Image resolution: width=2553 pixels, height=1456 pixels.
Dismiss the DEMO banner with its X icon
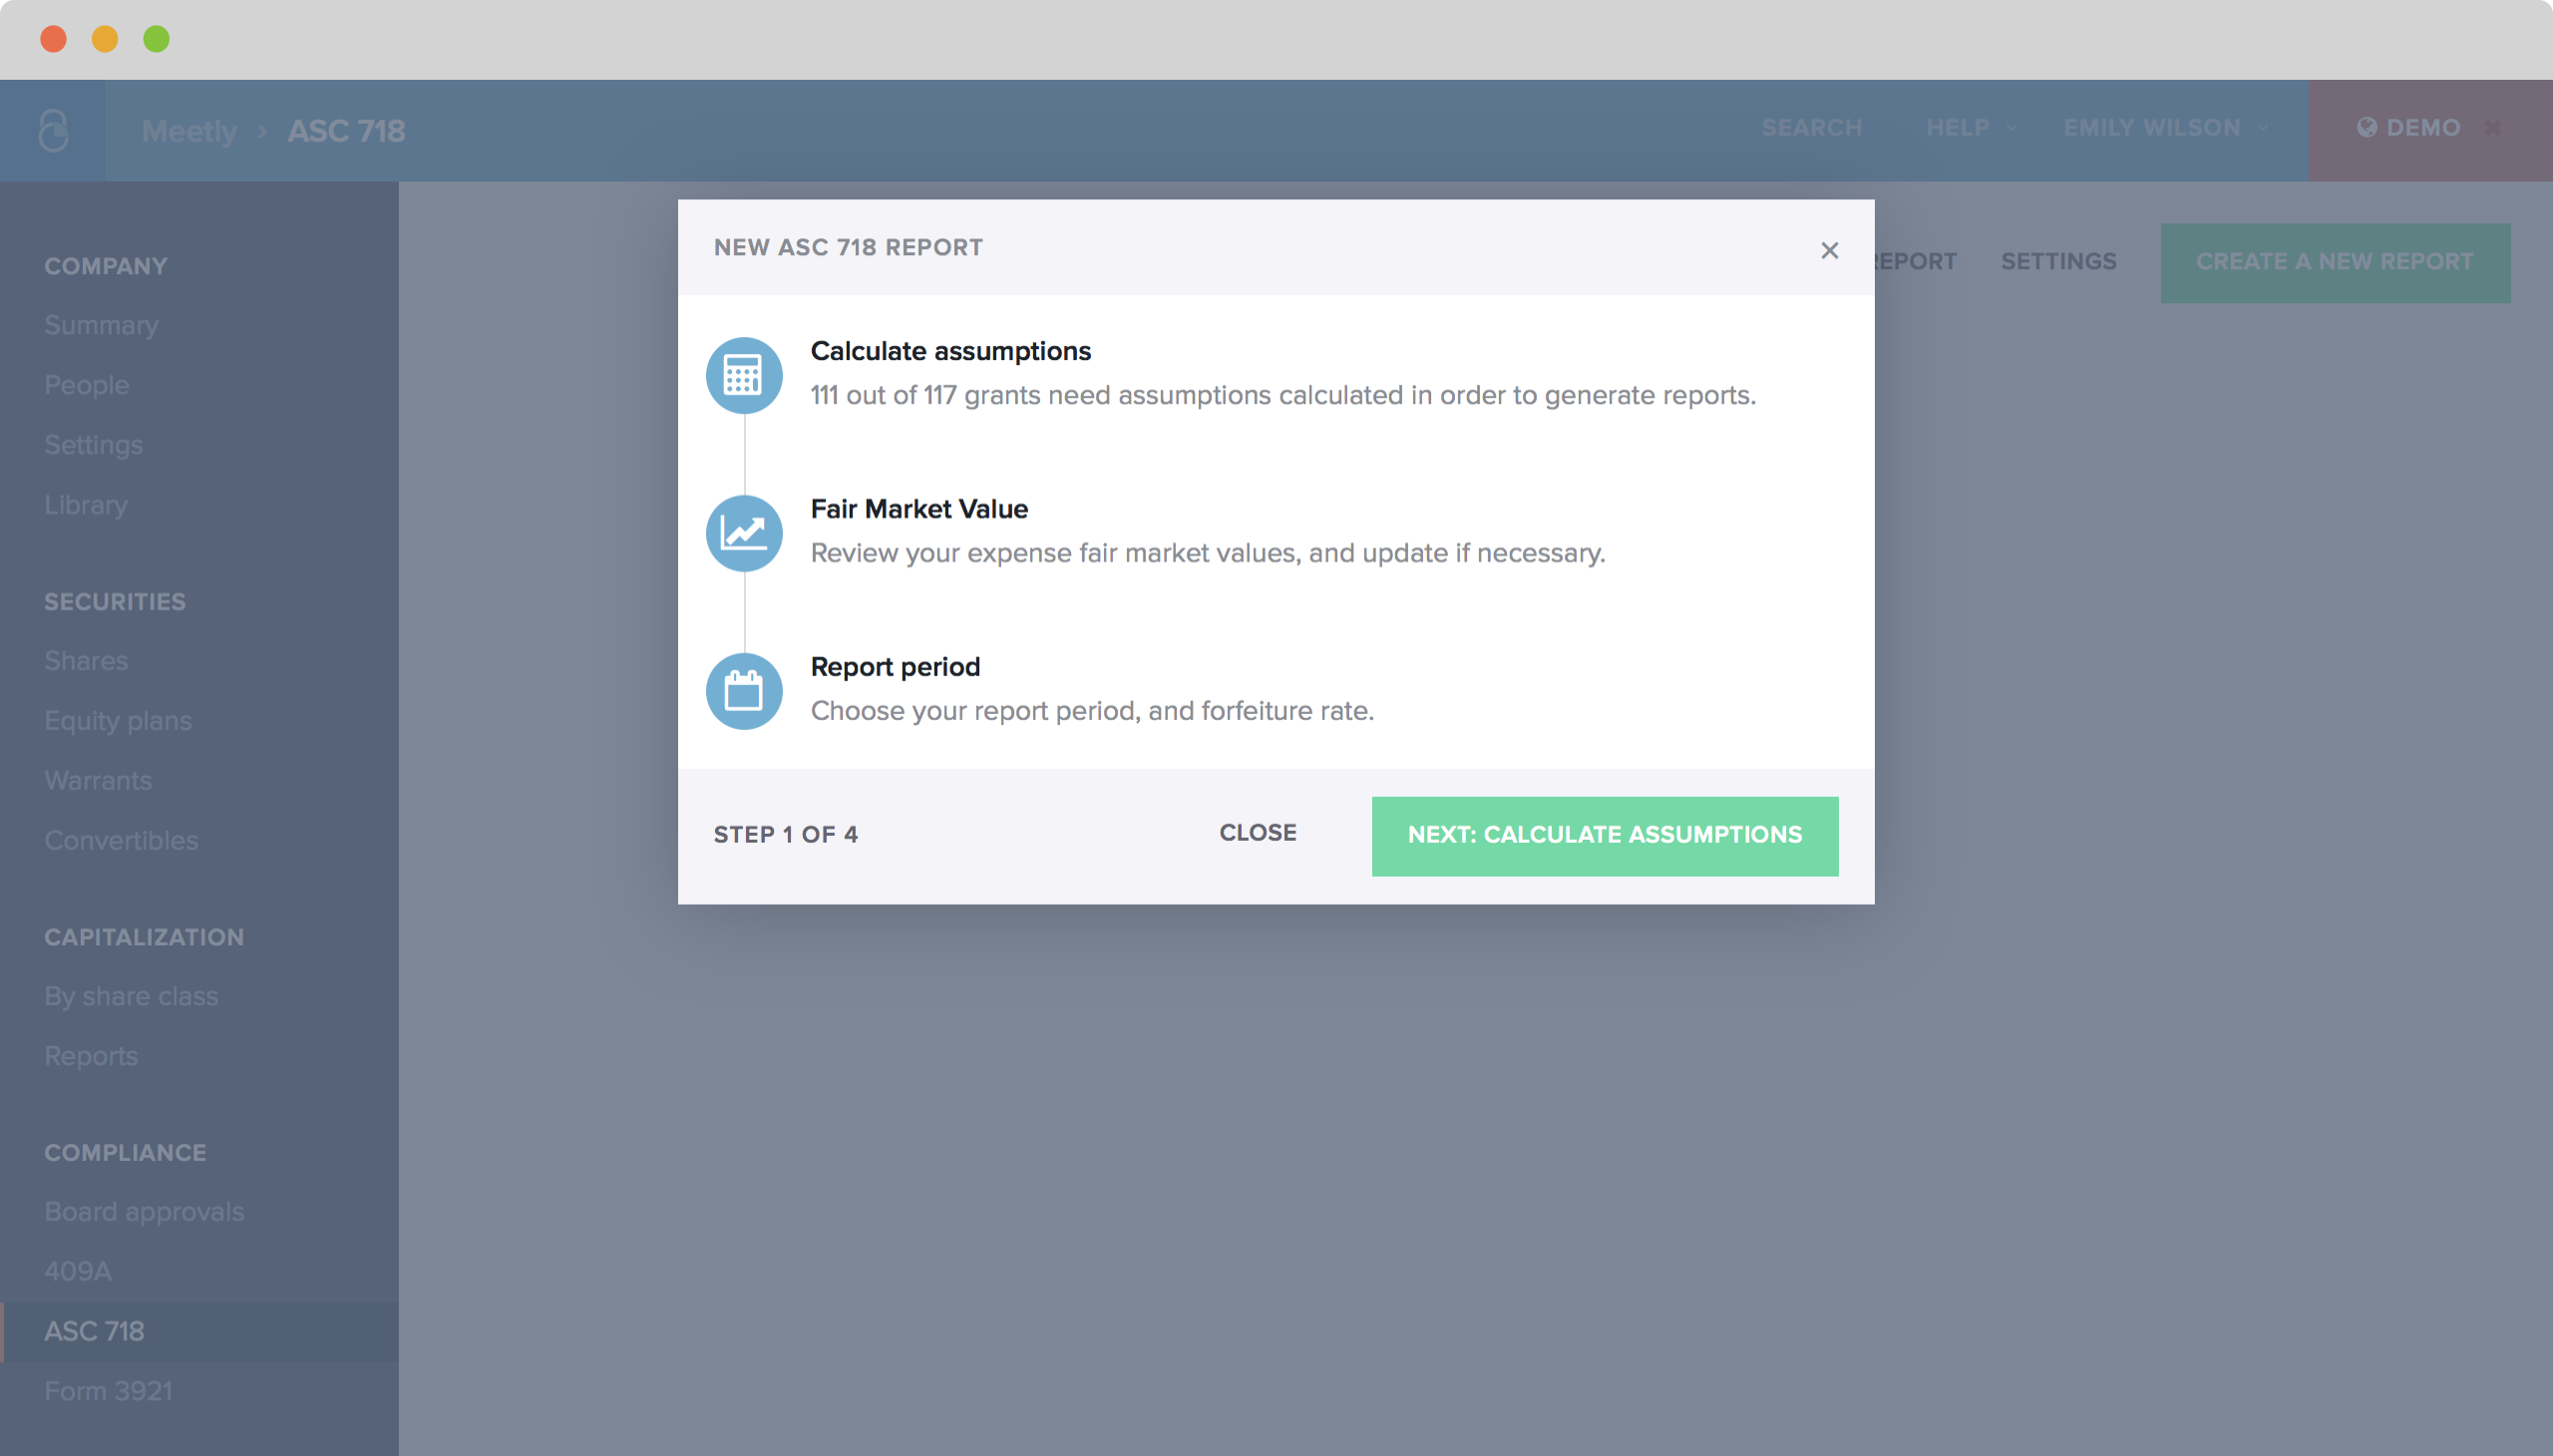click(2493, 128)
